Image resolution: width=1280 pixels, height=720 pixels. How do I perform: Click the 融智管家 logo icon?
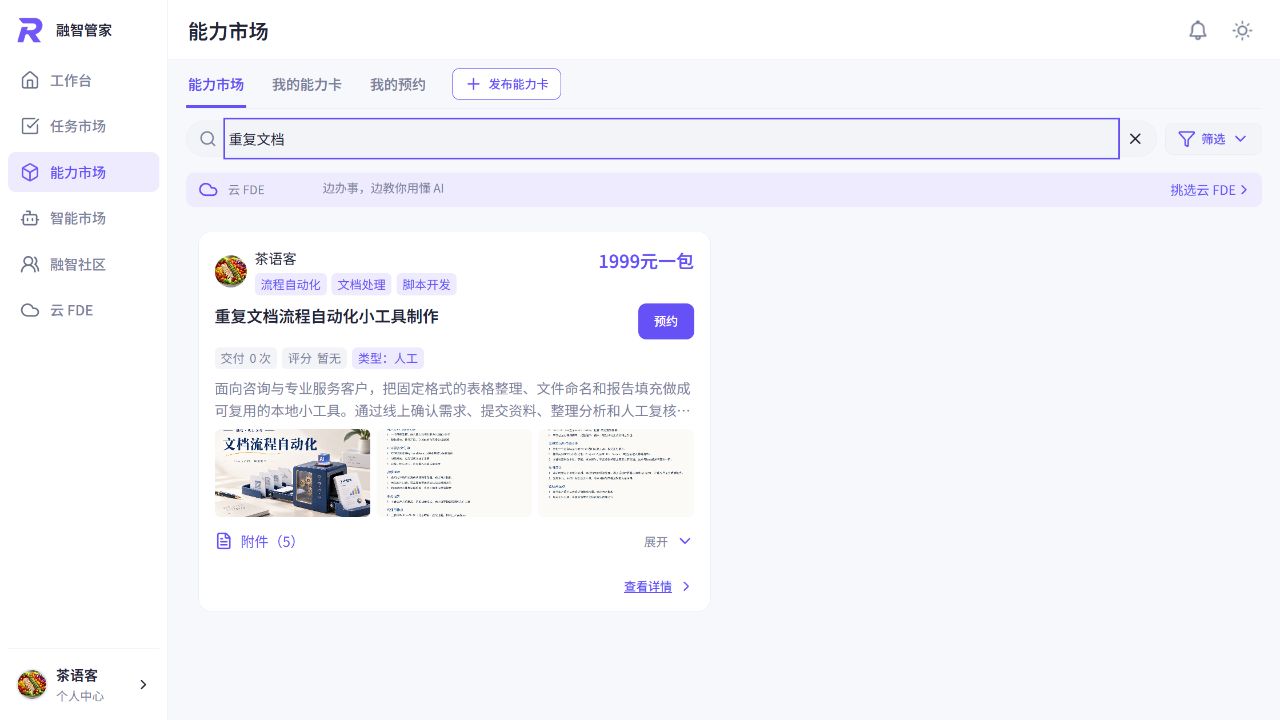coord(30,30)
